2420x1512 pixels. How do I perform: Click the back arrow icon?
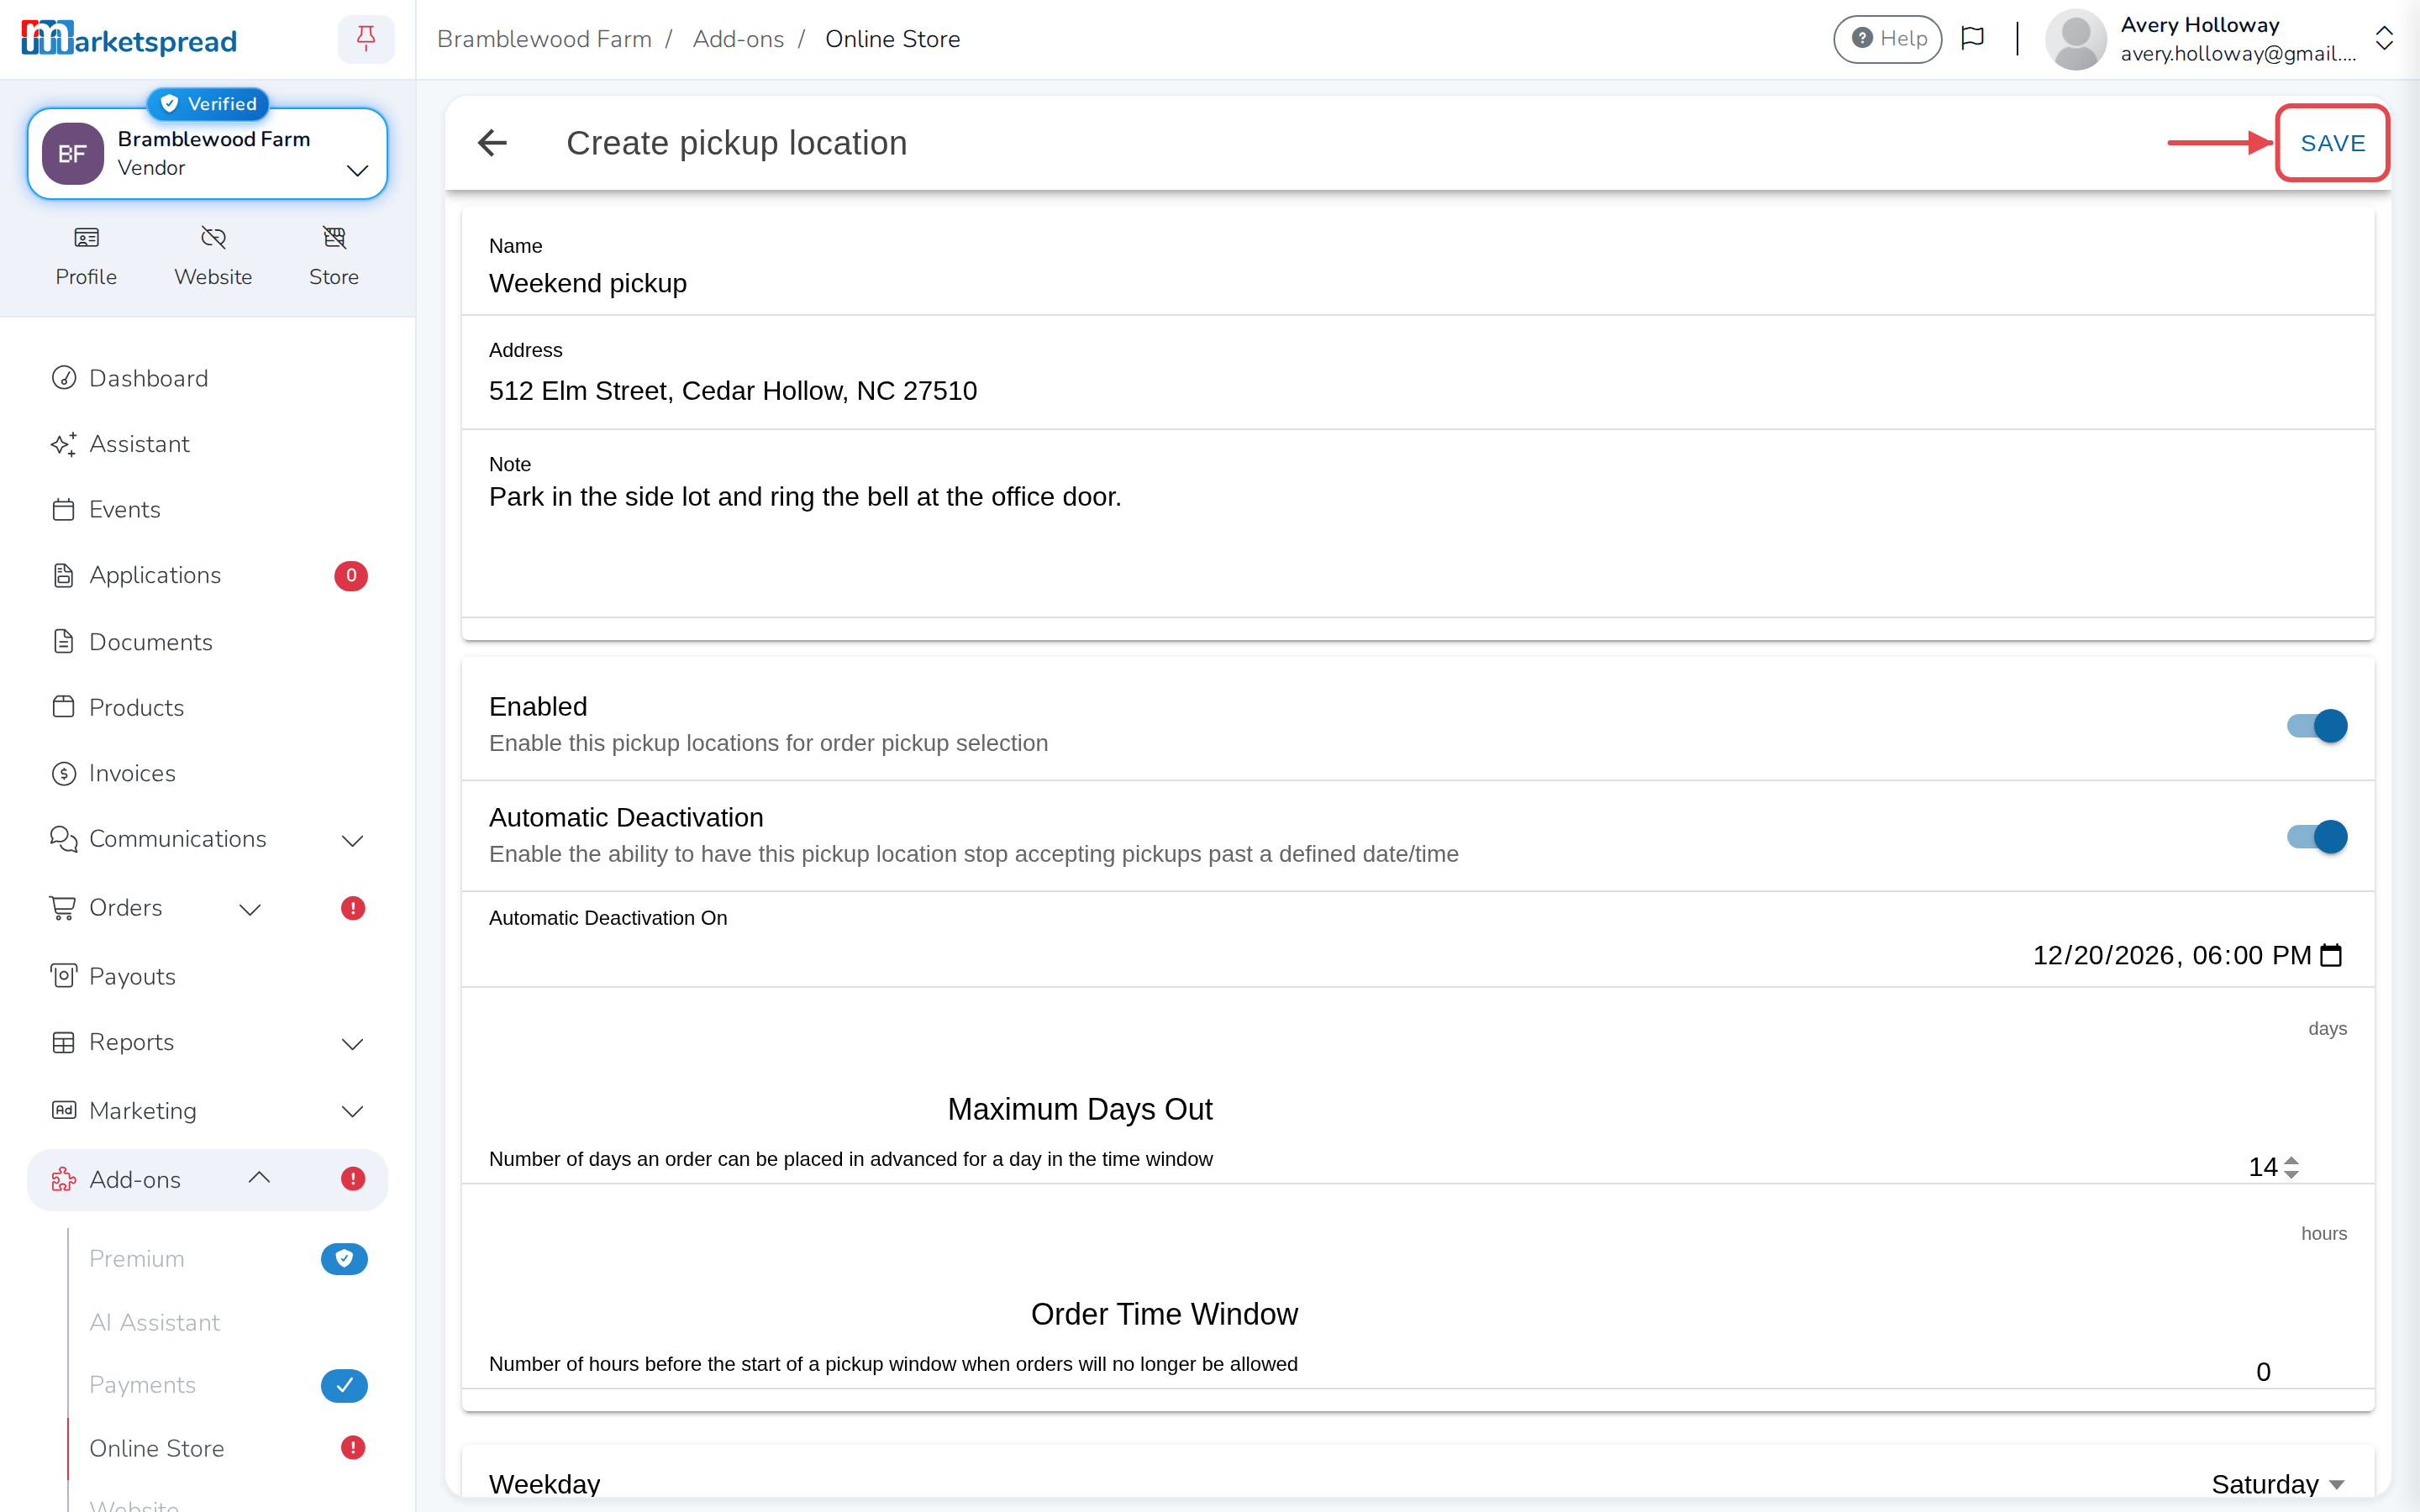[x=492, y=143]
